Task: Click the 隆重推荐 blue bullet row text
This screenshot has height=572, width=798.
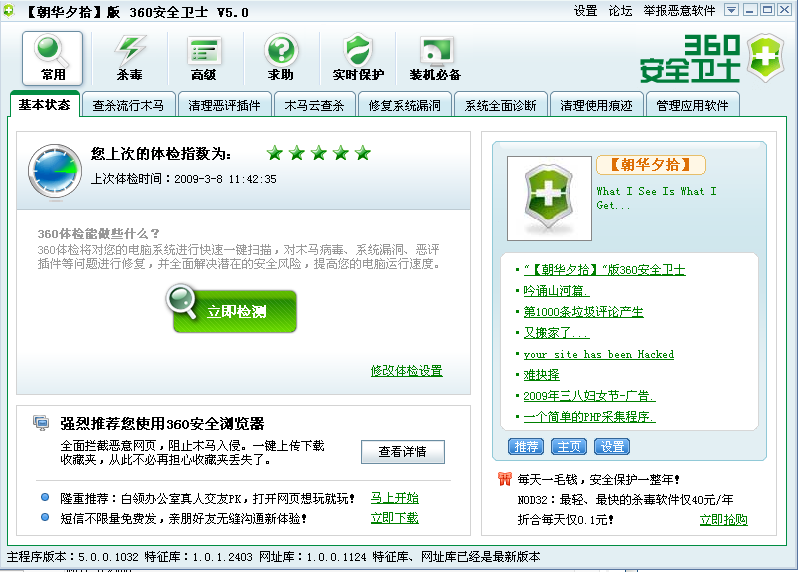Action: click(207, 498)
